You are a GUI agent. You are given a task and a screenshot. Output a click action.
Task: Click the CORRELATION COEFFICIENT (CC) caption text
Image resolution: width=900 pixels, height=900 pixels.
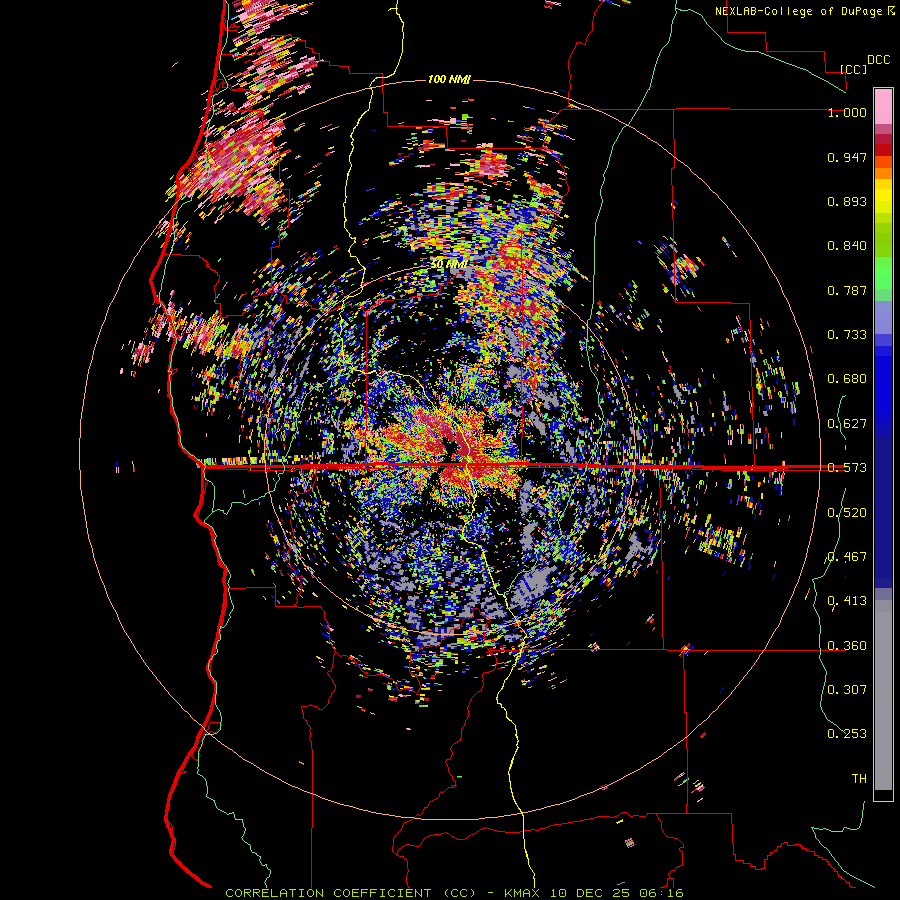tap(351, 893)
